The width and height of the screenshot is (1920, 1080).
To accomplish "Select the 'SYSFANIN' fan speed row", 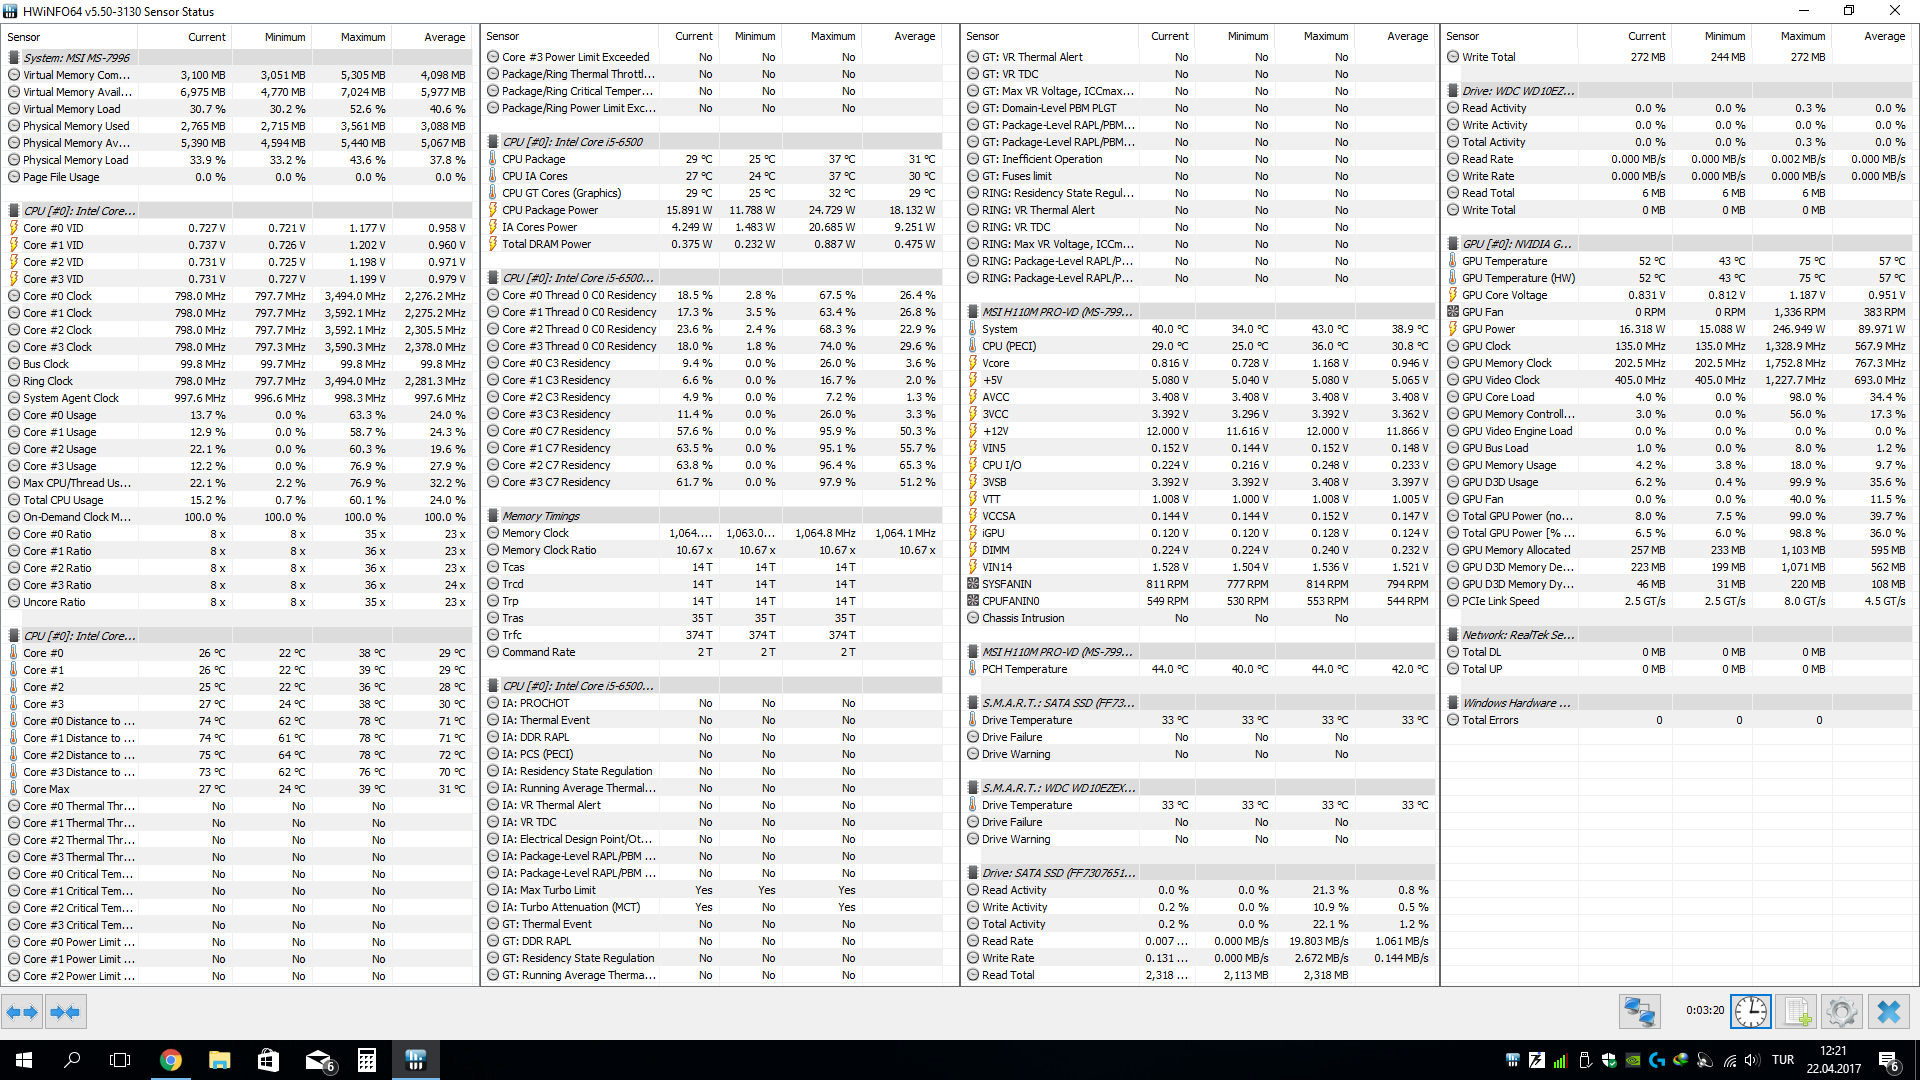I will 1200,584.
